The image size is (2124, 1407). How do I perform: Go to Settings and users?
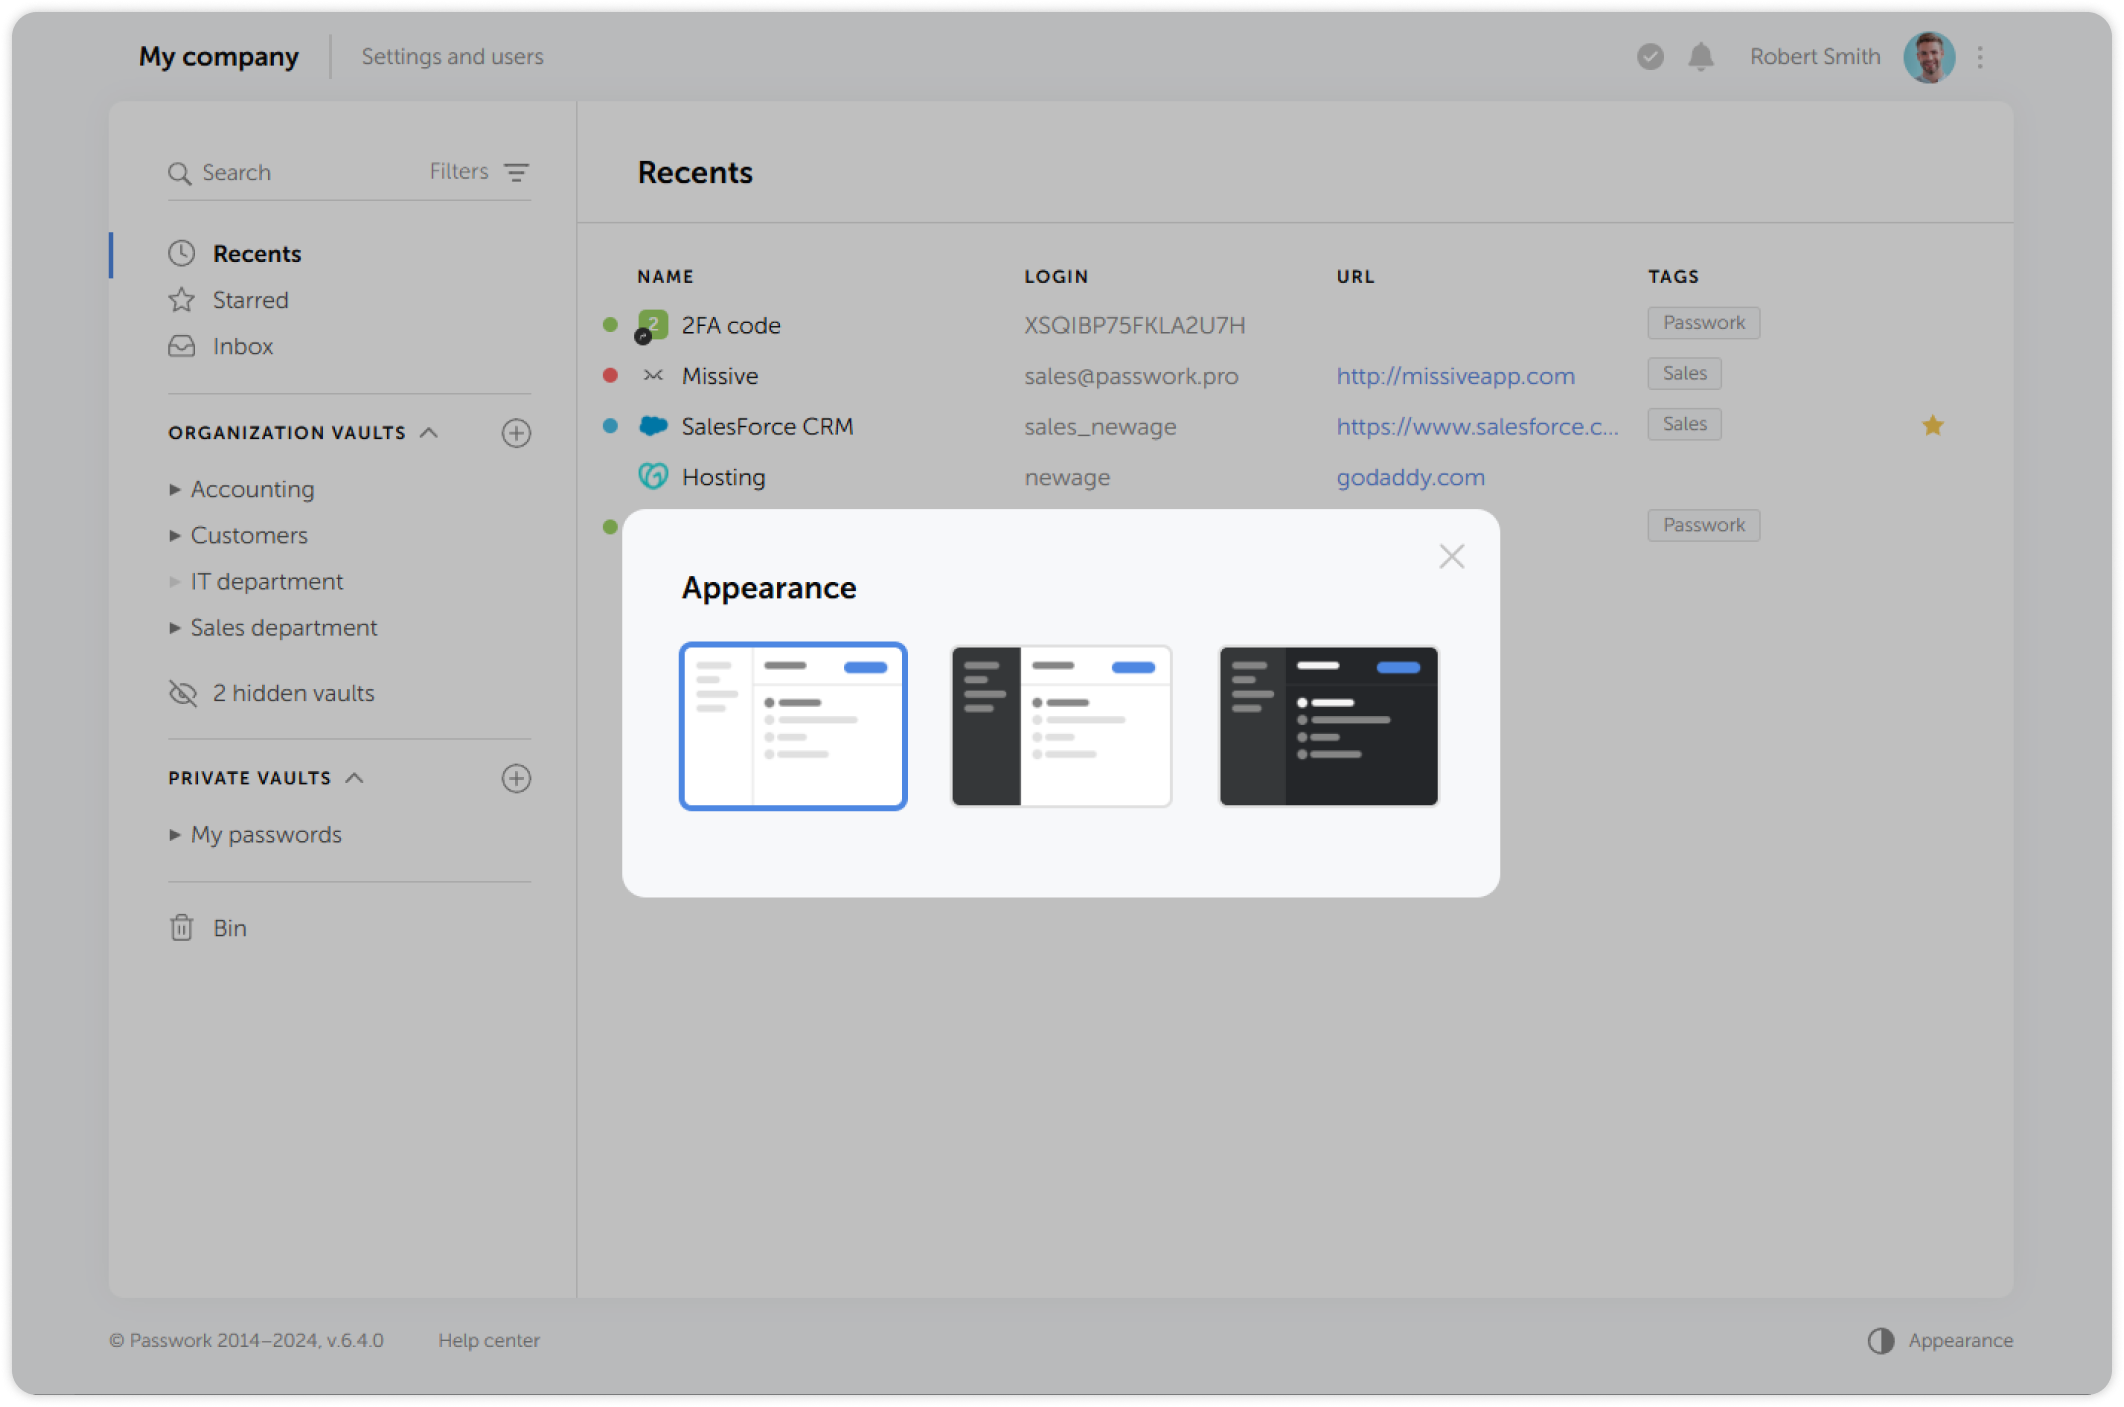452,57
